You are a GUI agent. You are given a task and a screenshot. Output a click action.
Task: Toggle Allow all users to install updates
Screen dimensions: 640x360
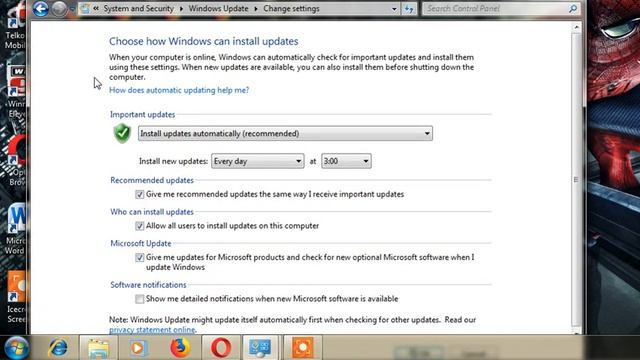(140, 226)
